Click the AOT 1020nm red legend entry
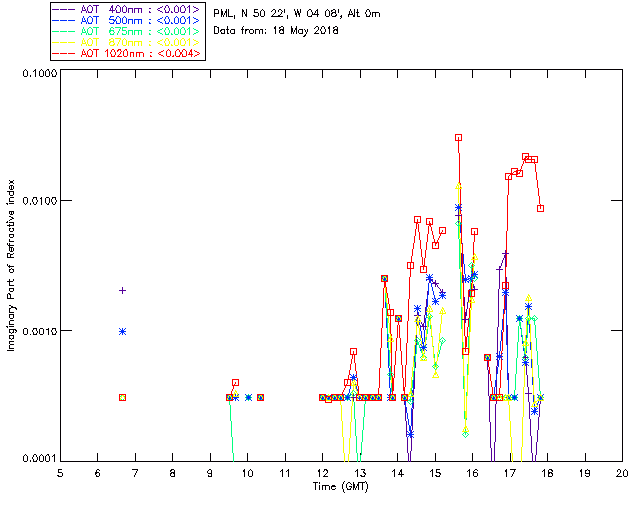 (x=127, y=53)
